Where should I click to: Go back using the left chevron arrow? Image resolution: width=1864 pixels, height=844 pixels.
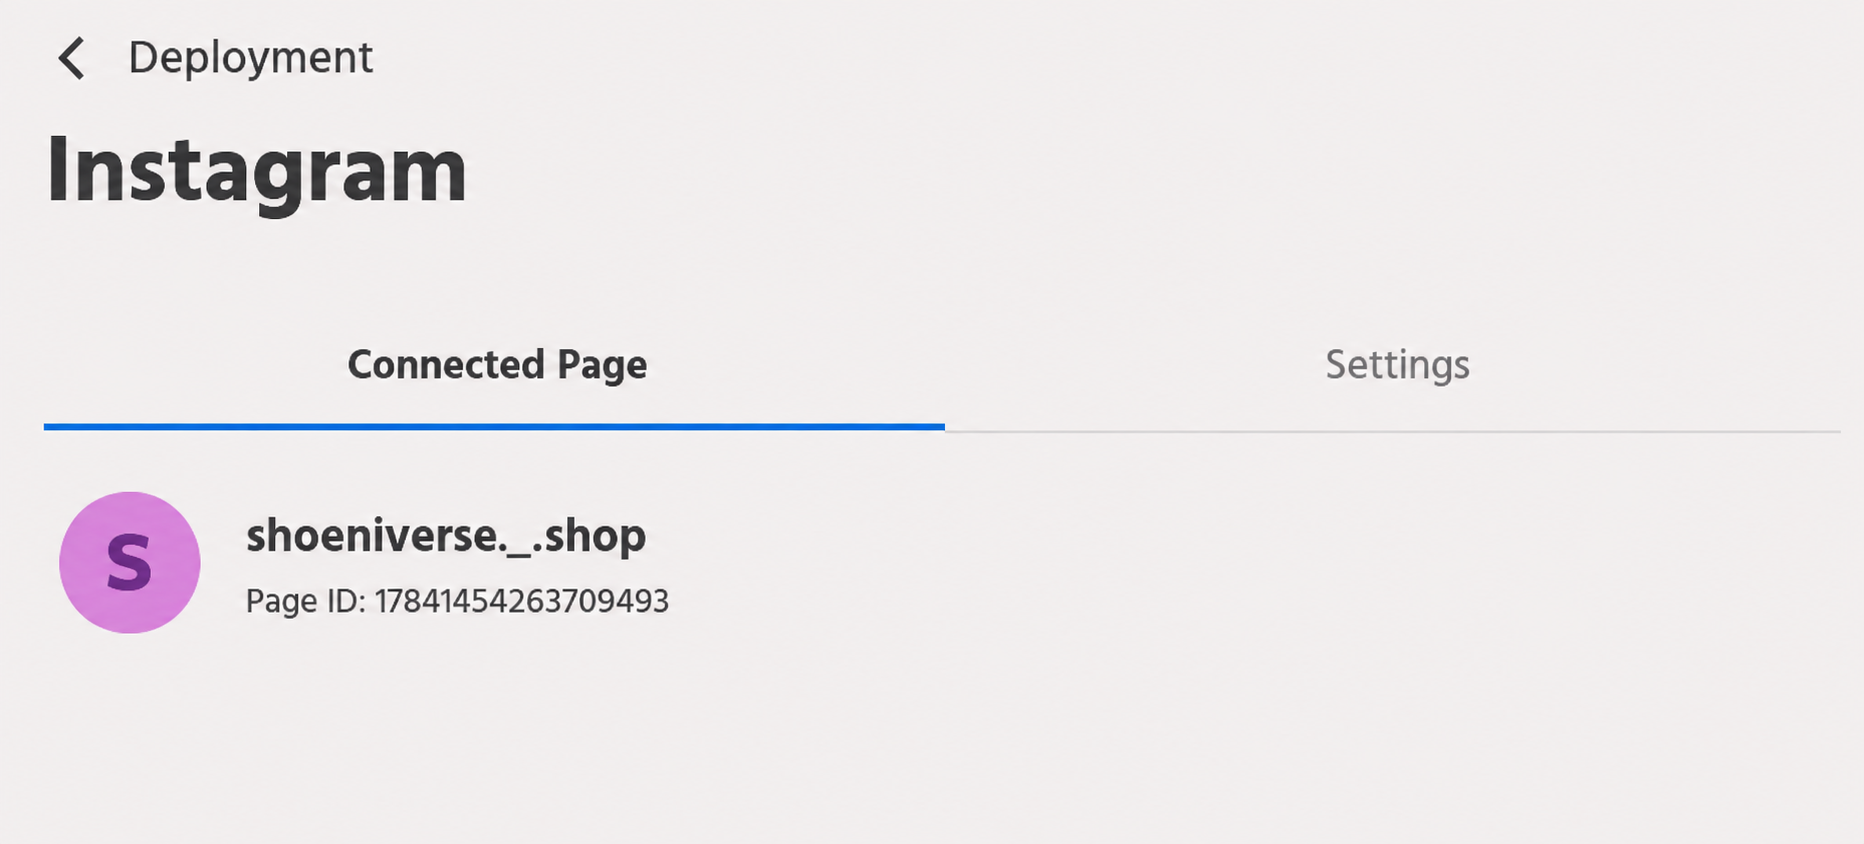(71, 58)
